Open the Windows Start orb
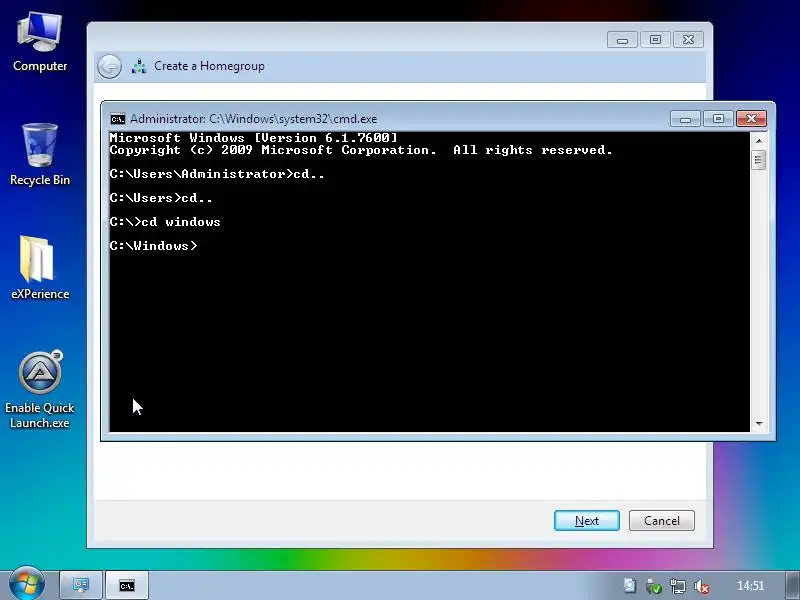Image resolution: width=800 pixels, height=600 pixels. (26, 584)
